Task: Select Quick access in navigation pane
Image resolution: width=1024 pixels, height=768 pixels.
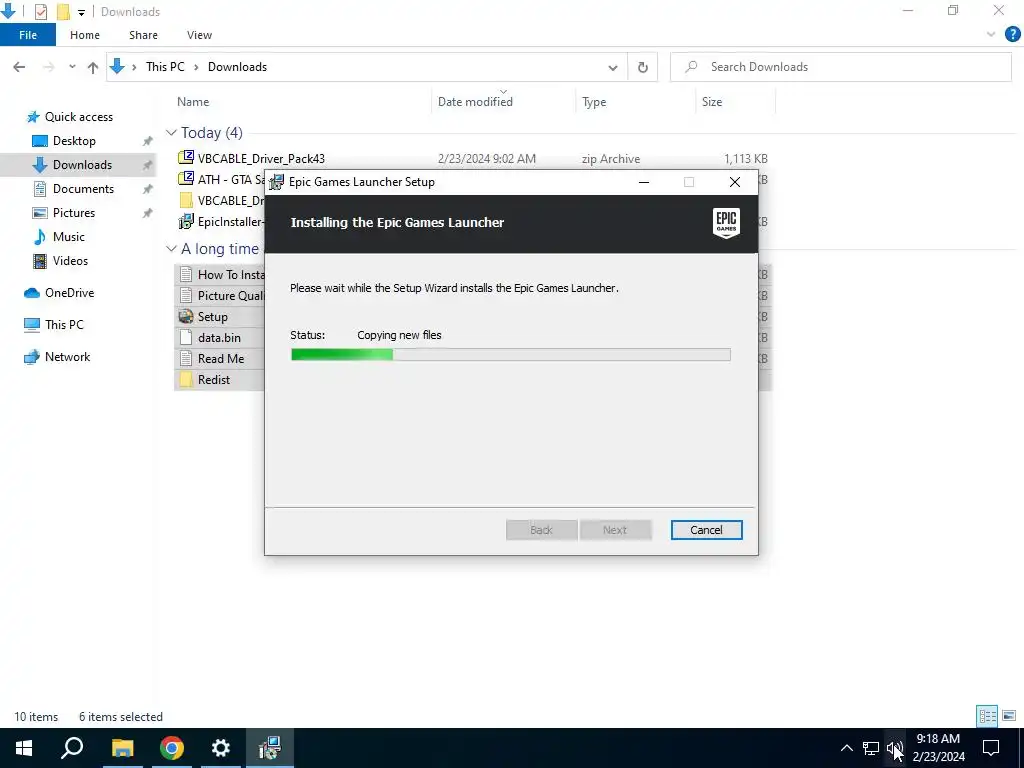Action: [78, 117]
